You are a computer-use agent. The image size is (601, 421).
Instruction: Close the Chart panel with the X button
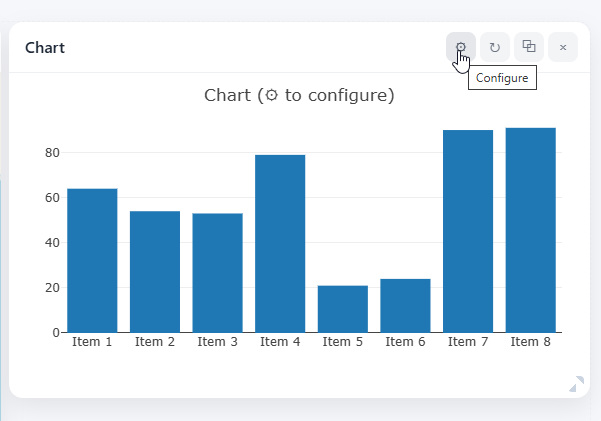tap(563, 47)
